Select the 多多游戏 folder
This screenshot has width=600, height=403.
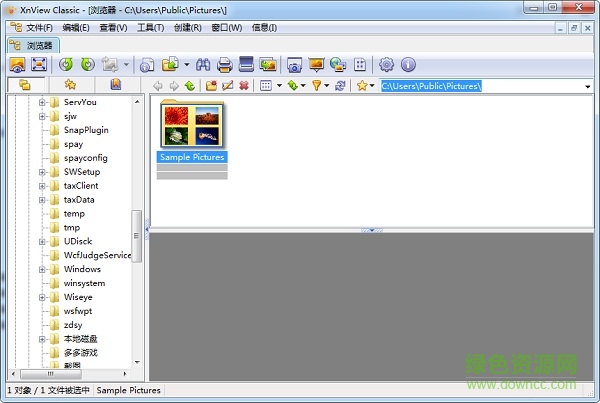(80, 353)
